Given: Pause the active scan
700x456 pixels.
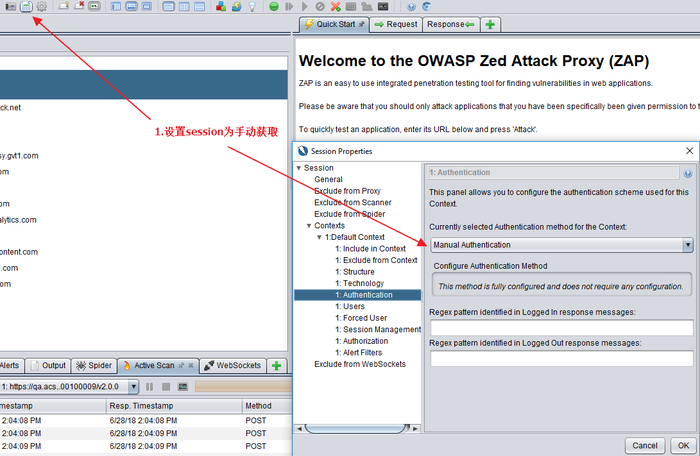Looking at the screenshot, I should click(150, 386).
